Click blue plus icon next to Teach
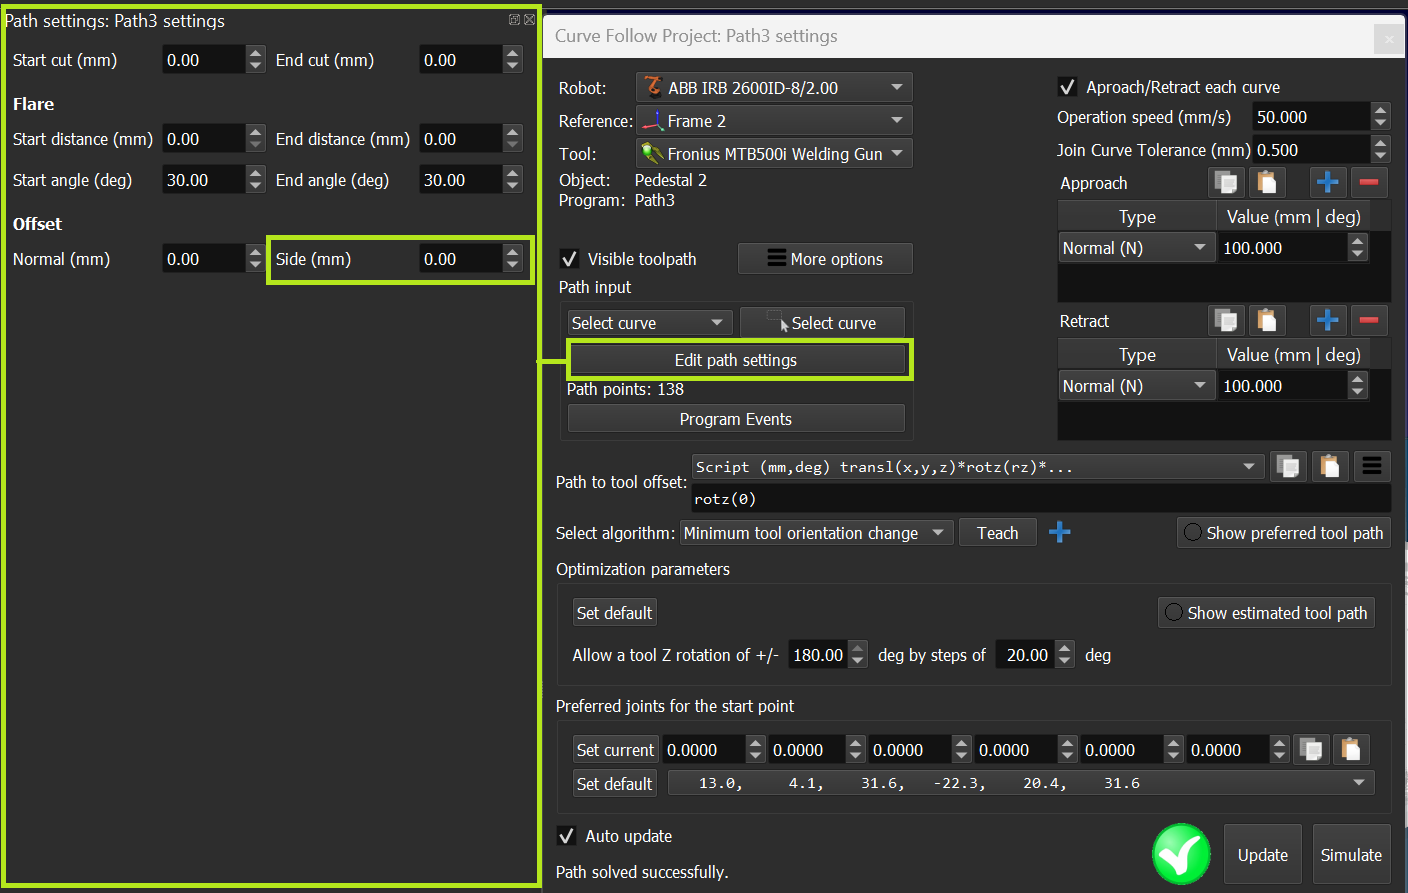Screen dimensions: 1408x893 click(x=1060, y=533)
